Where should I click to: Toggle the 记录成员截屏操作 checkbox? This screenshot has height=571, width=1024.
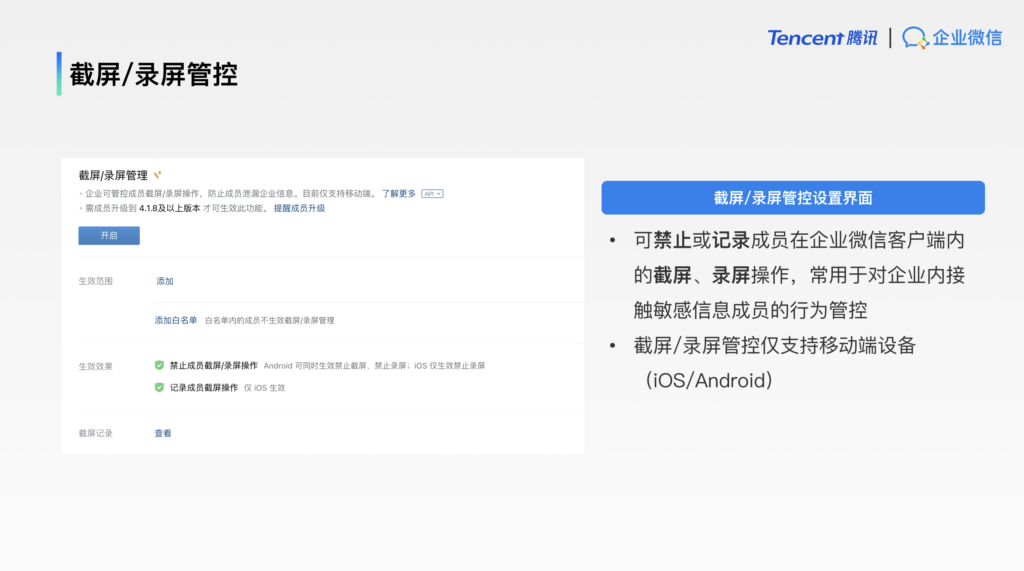click(159, 387)
